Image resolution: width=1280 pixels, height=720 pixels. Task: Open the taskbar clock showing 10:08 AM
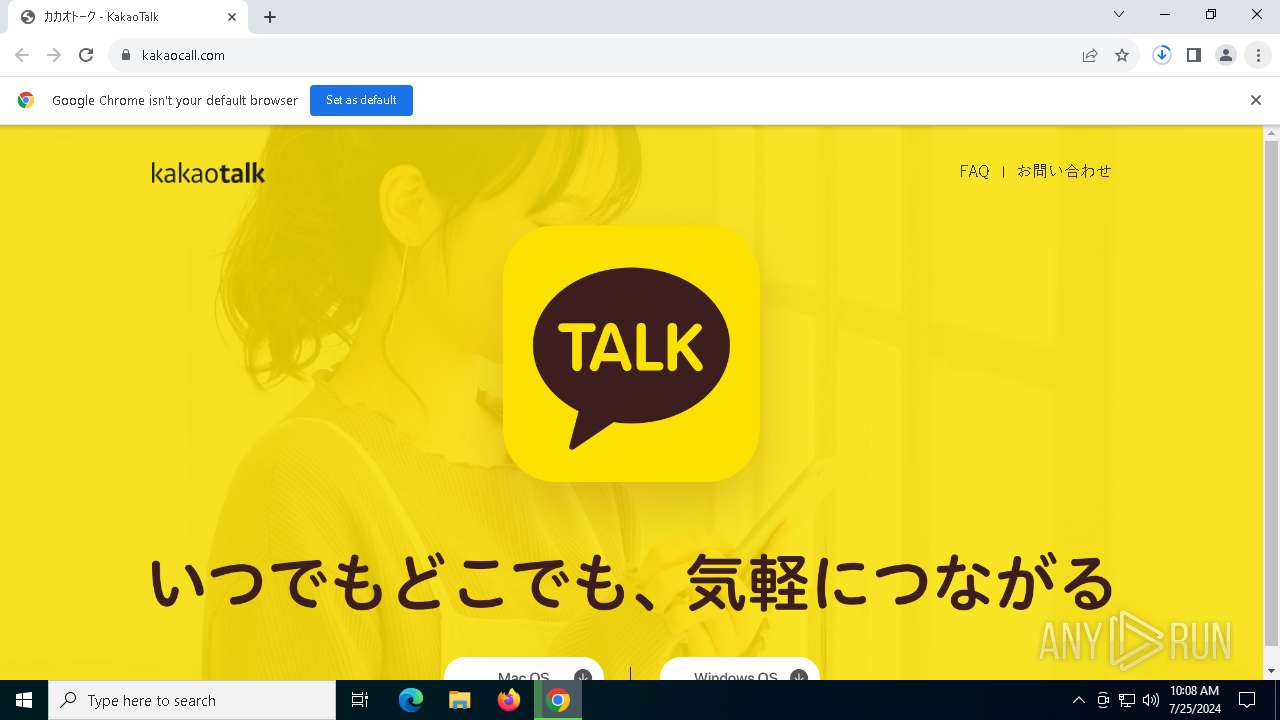tap(1194, 700)
